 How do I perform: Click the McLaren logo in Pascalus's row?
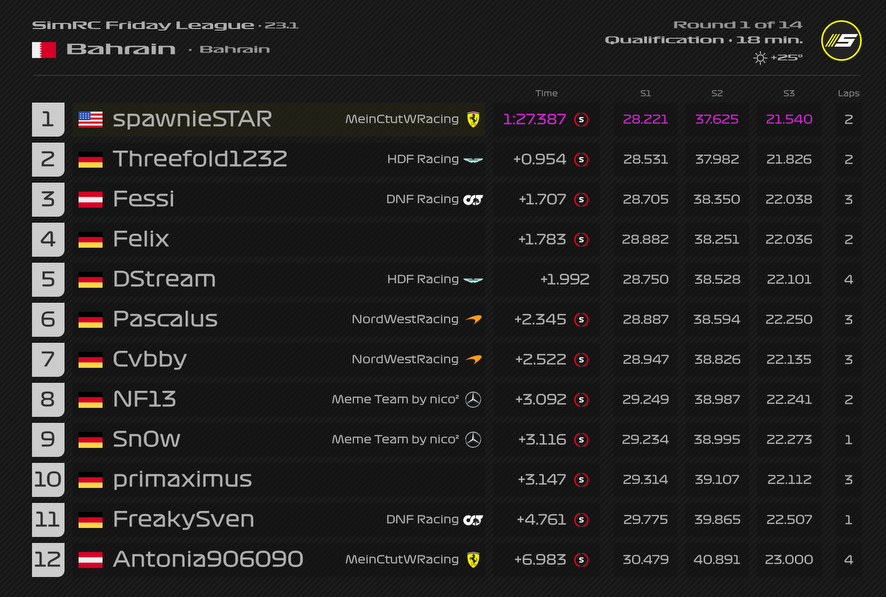[x=473, y=319]
